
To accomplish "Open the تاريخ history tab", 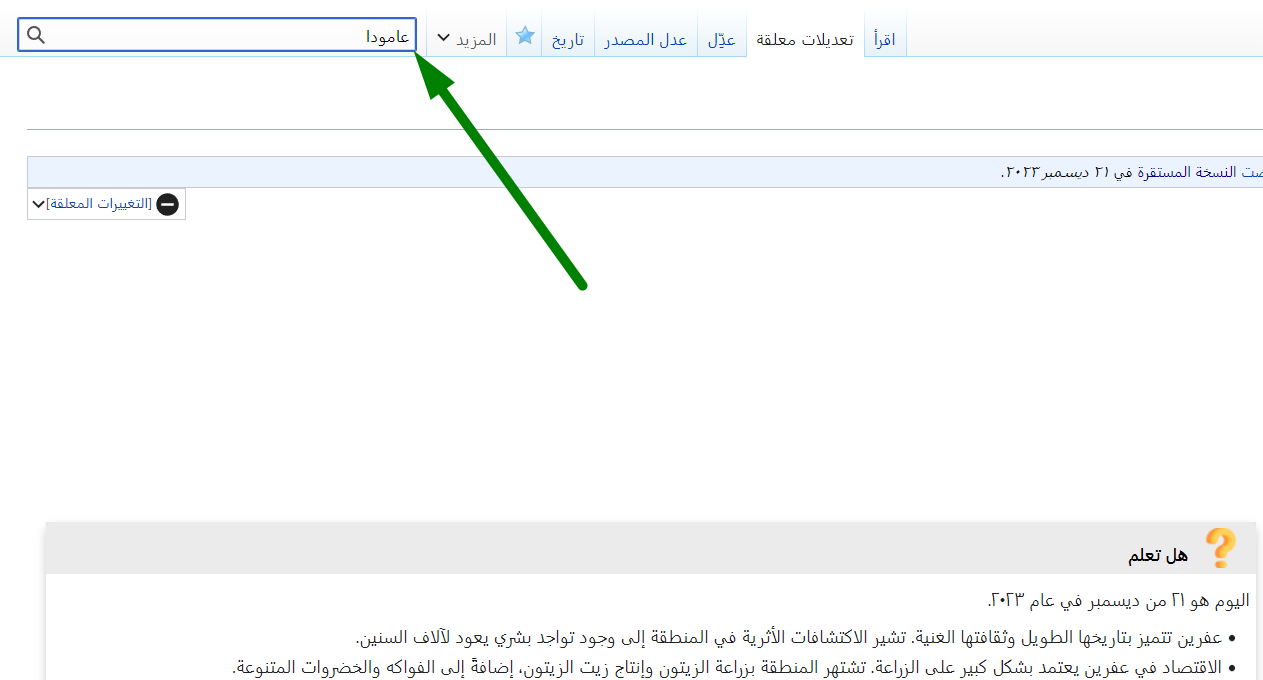I will [568, 39].
